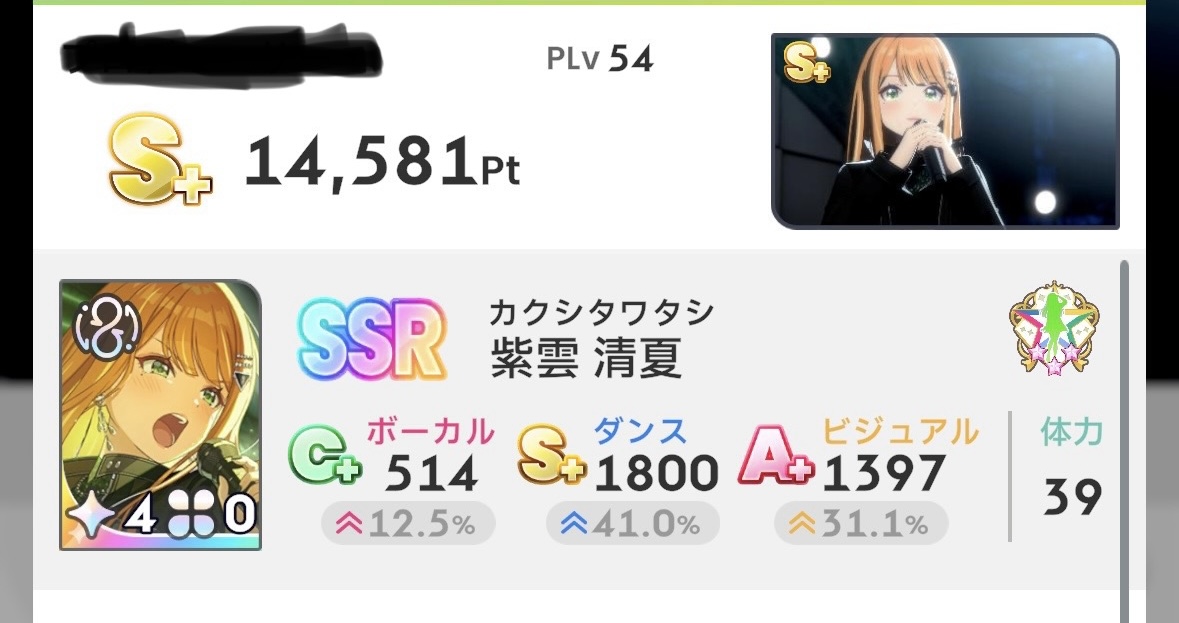1179x623 pixels.
Task: Tap the infinity plan icon on card
Action: point(108,327)
